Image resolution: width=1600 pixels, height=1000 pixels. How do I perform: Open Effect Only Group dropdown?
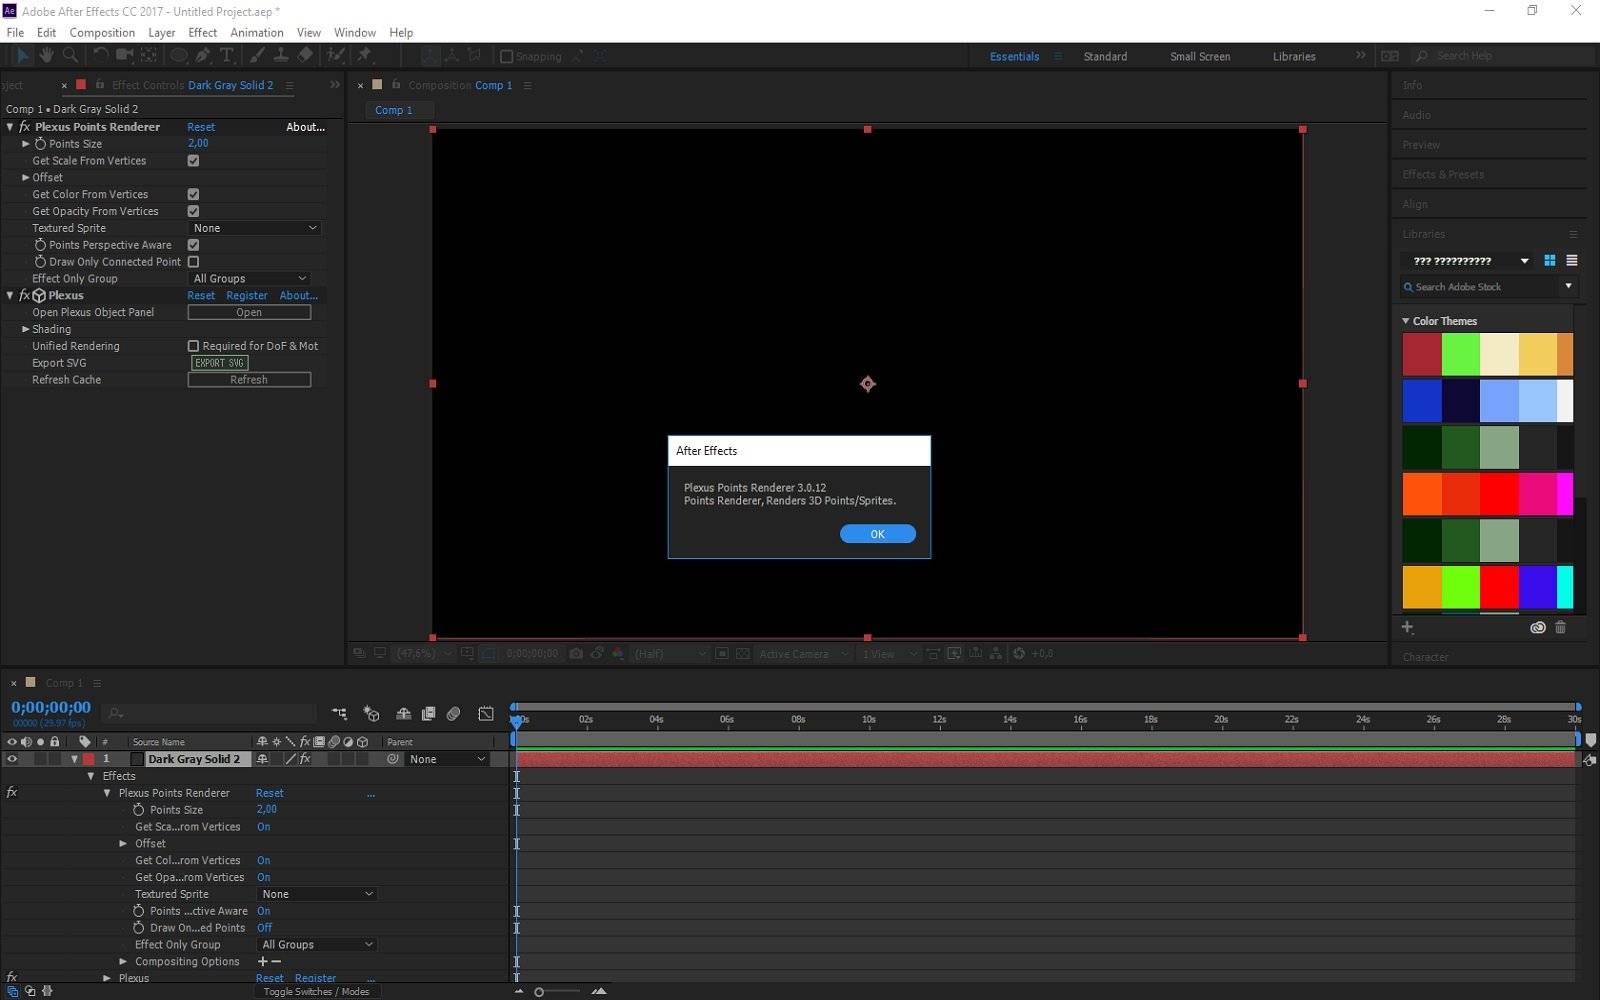point(249,279)
